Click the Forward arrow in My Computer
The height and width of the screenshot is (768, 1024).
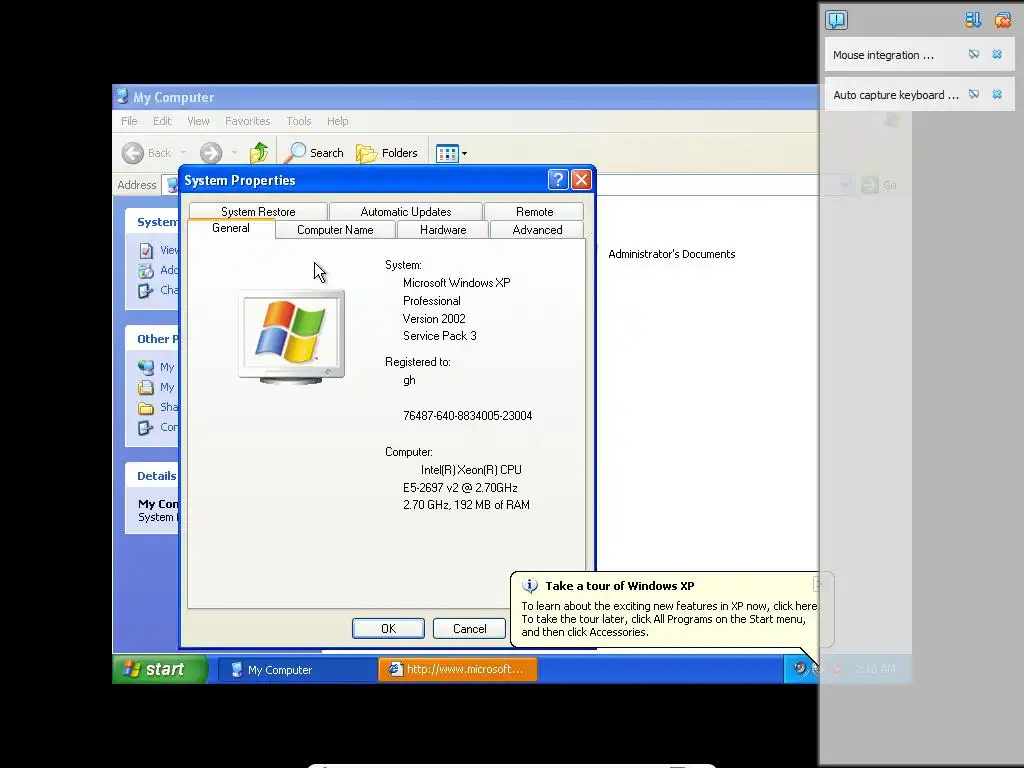(211, 153)
